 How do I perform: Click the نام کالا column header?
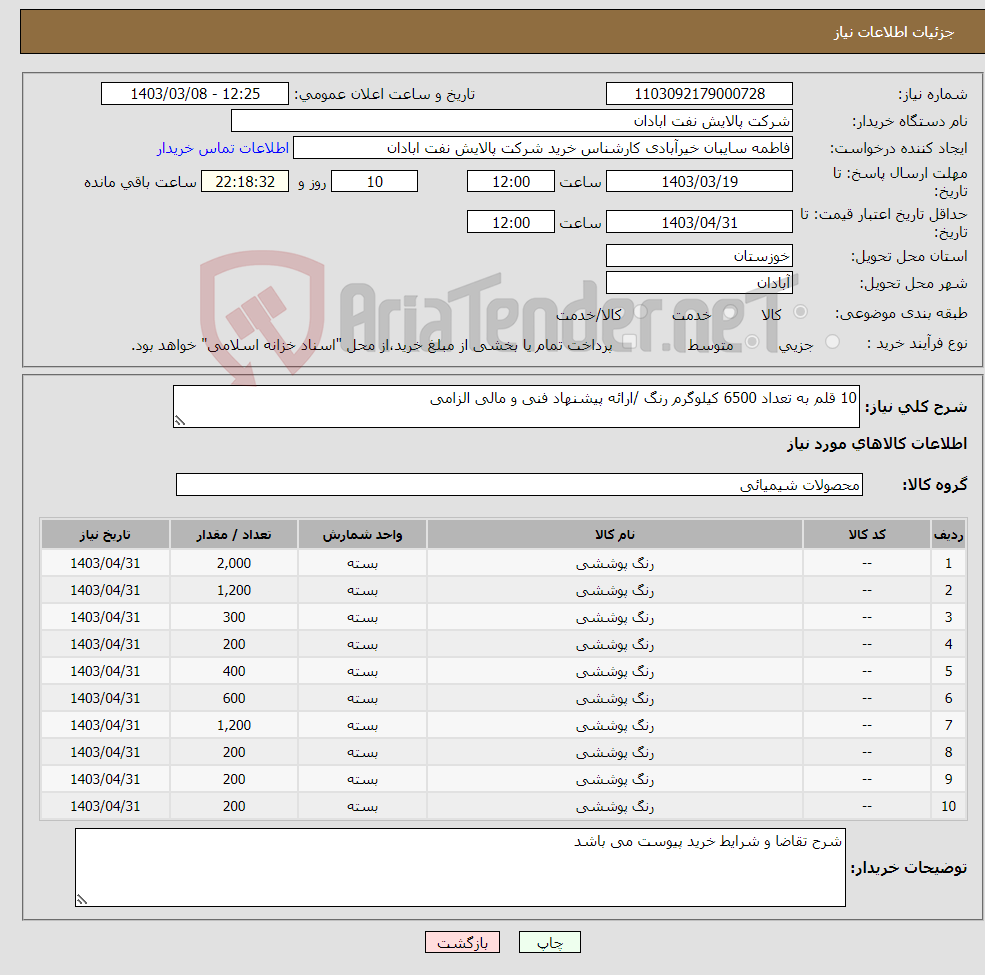coord(614,535)
